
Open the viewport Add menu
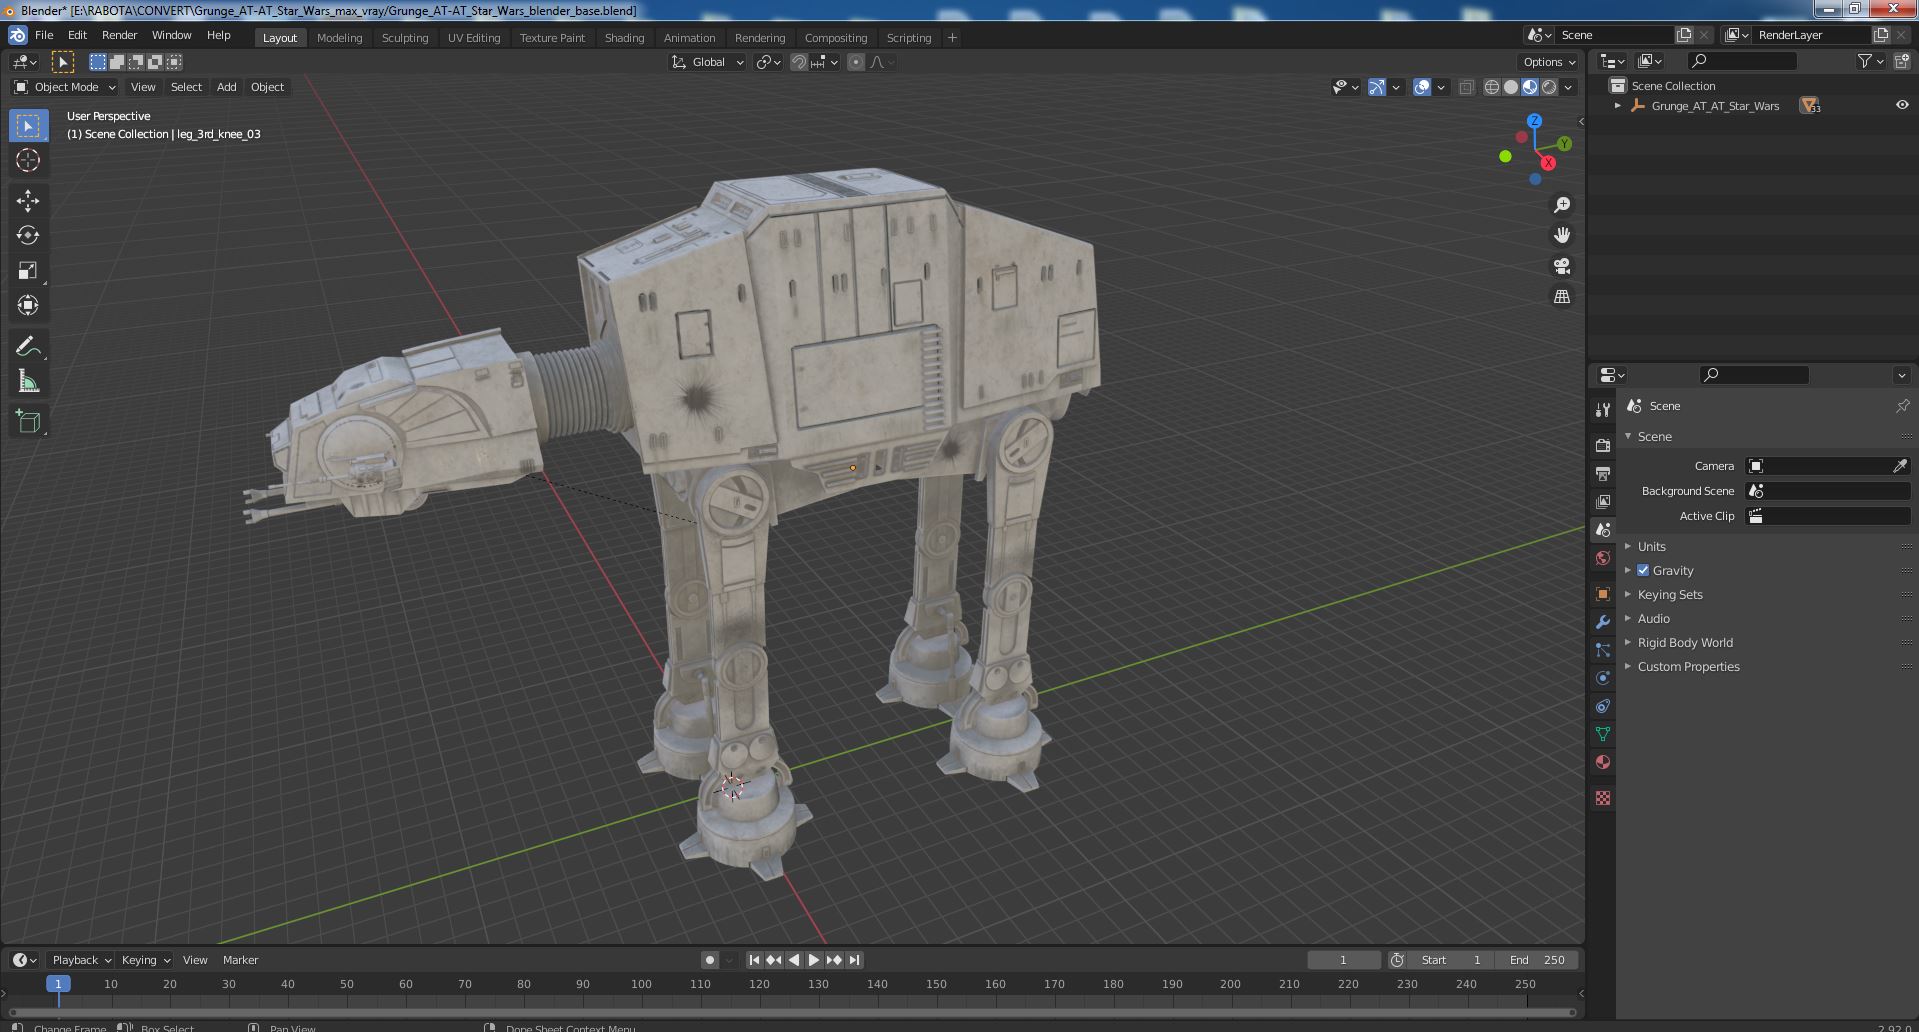227,87
